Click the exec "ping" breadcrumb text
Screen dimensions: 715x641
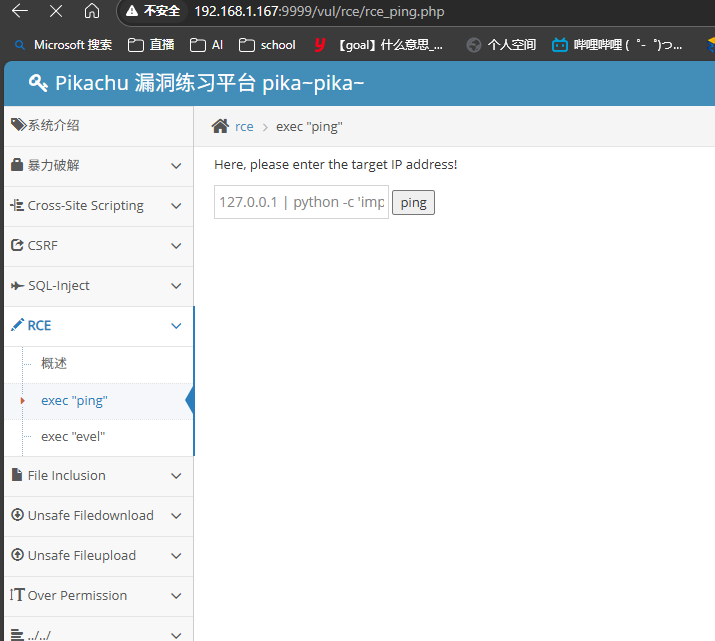[309, 127]
